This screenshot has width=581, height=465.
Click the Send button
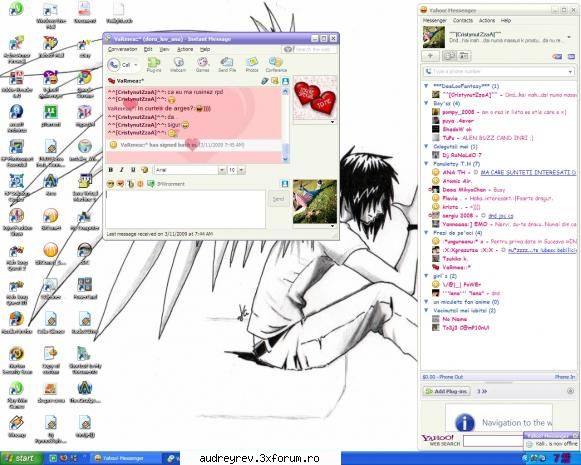pos(278,199)
